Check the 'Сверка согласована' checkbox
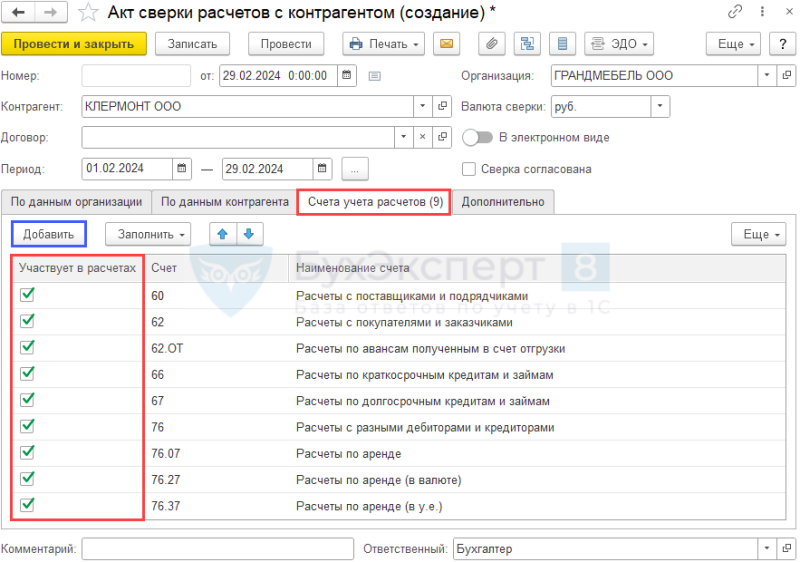This screenshot has width=800, height=562. (468, 169)
